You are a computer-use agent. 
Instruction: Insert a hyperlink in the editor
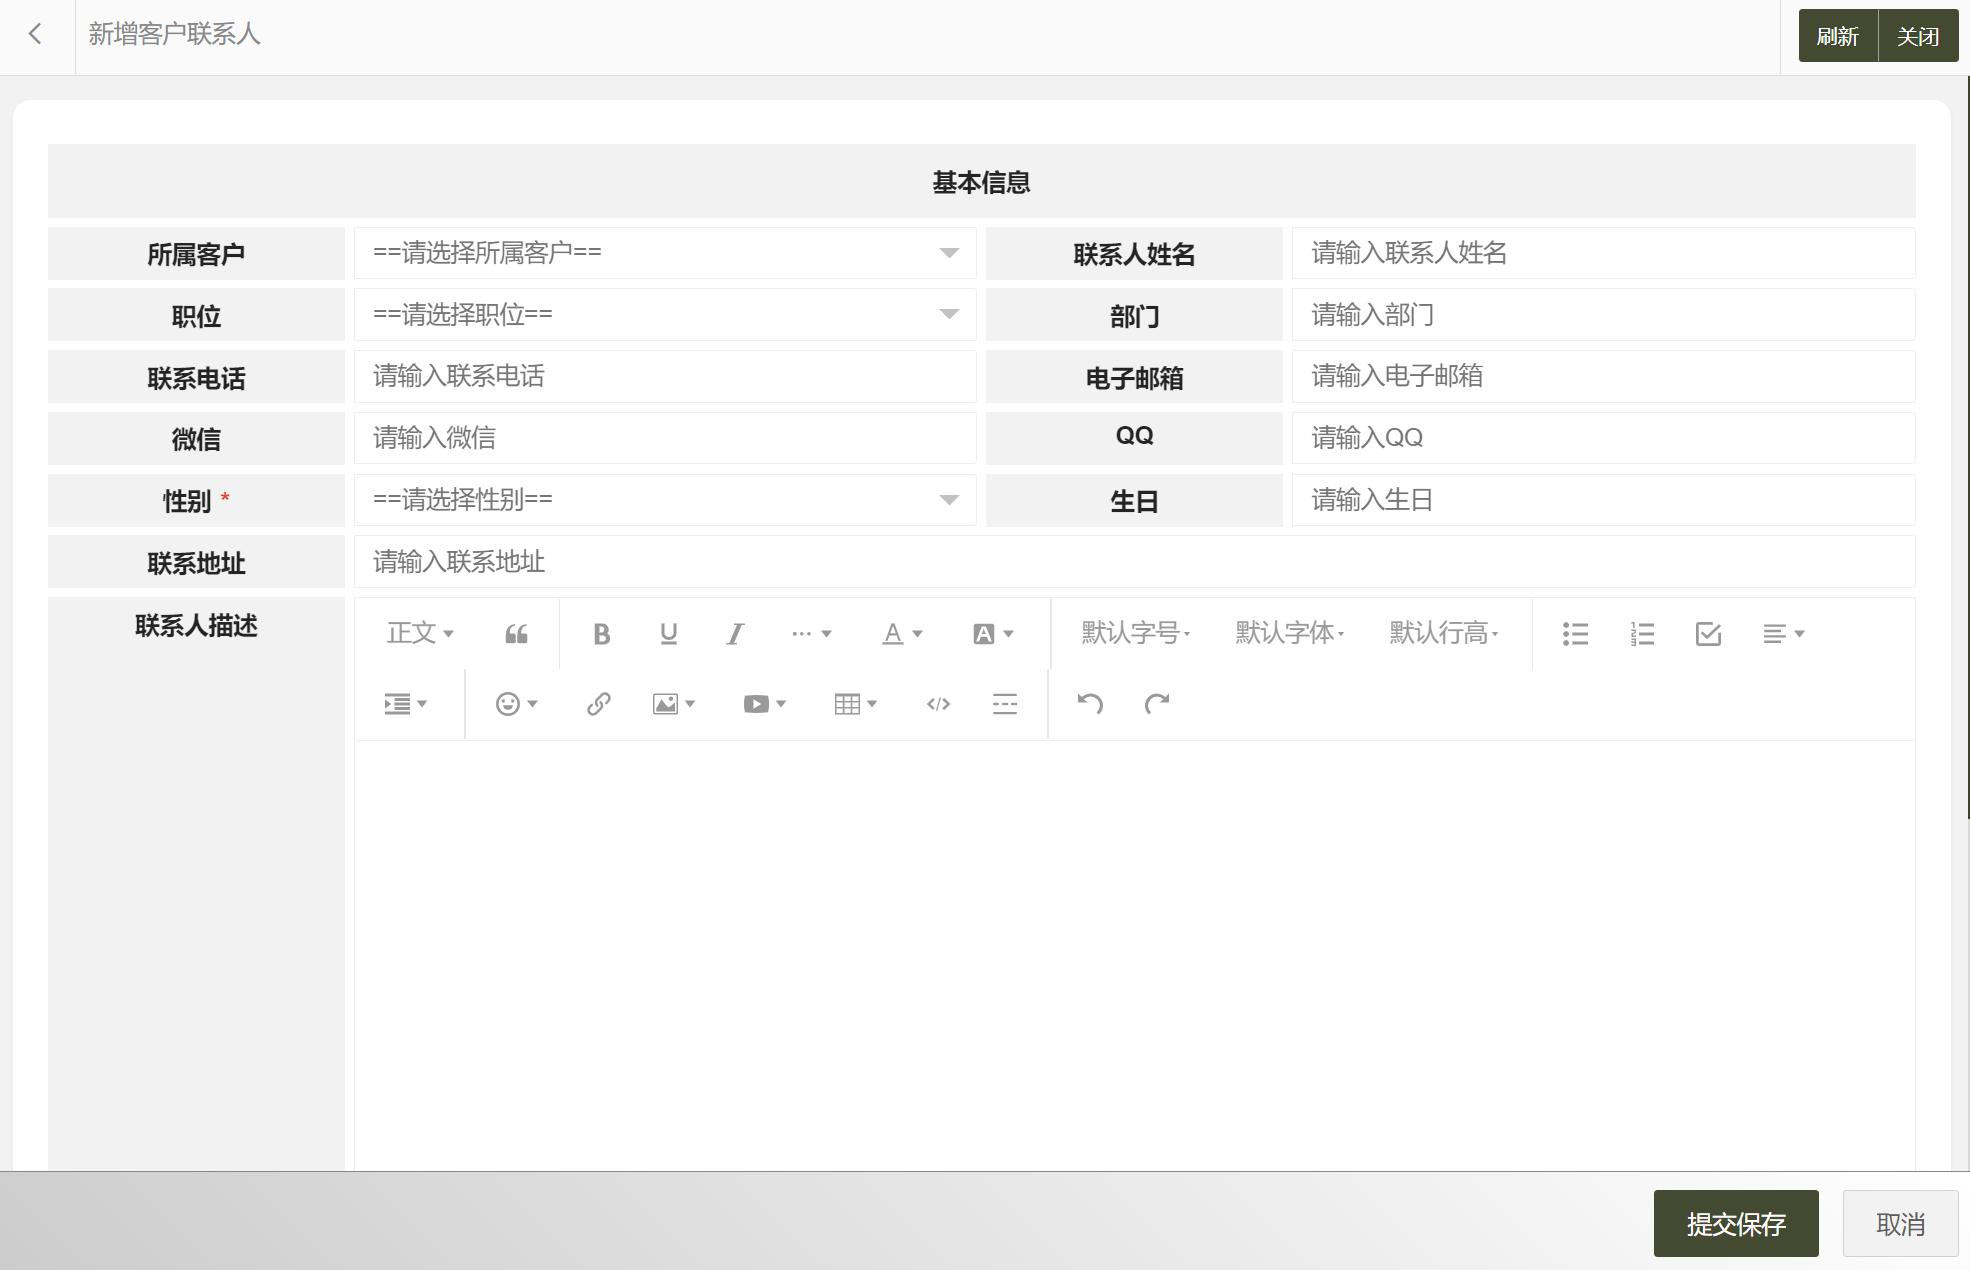(598, 703)
